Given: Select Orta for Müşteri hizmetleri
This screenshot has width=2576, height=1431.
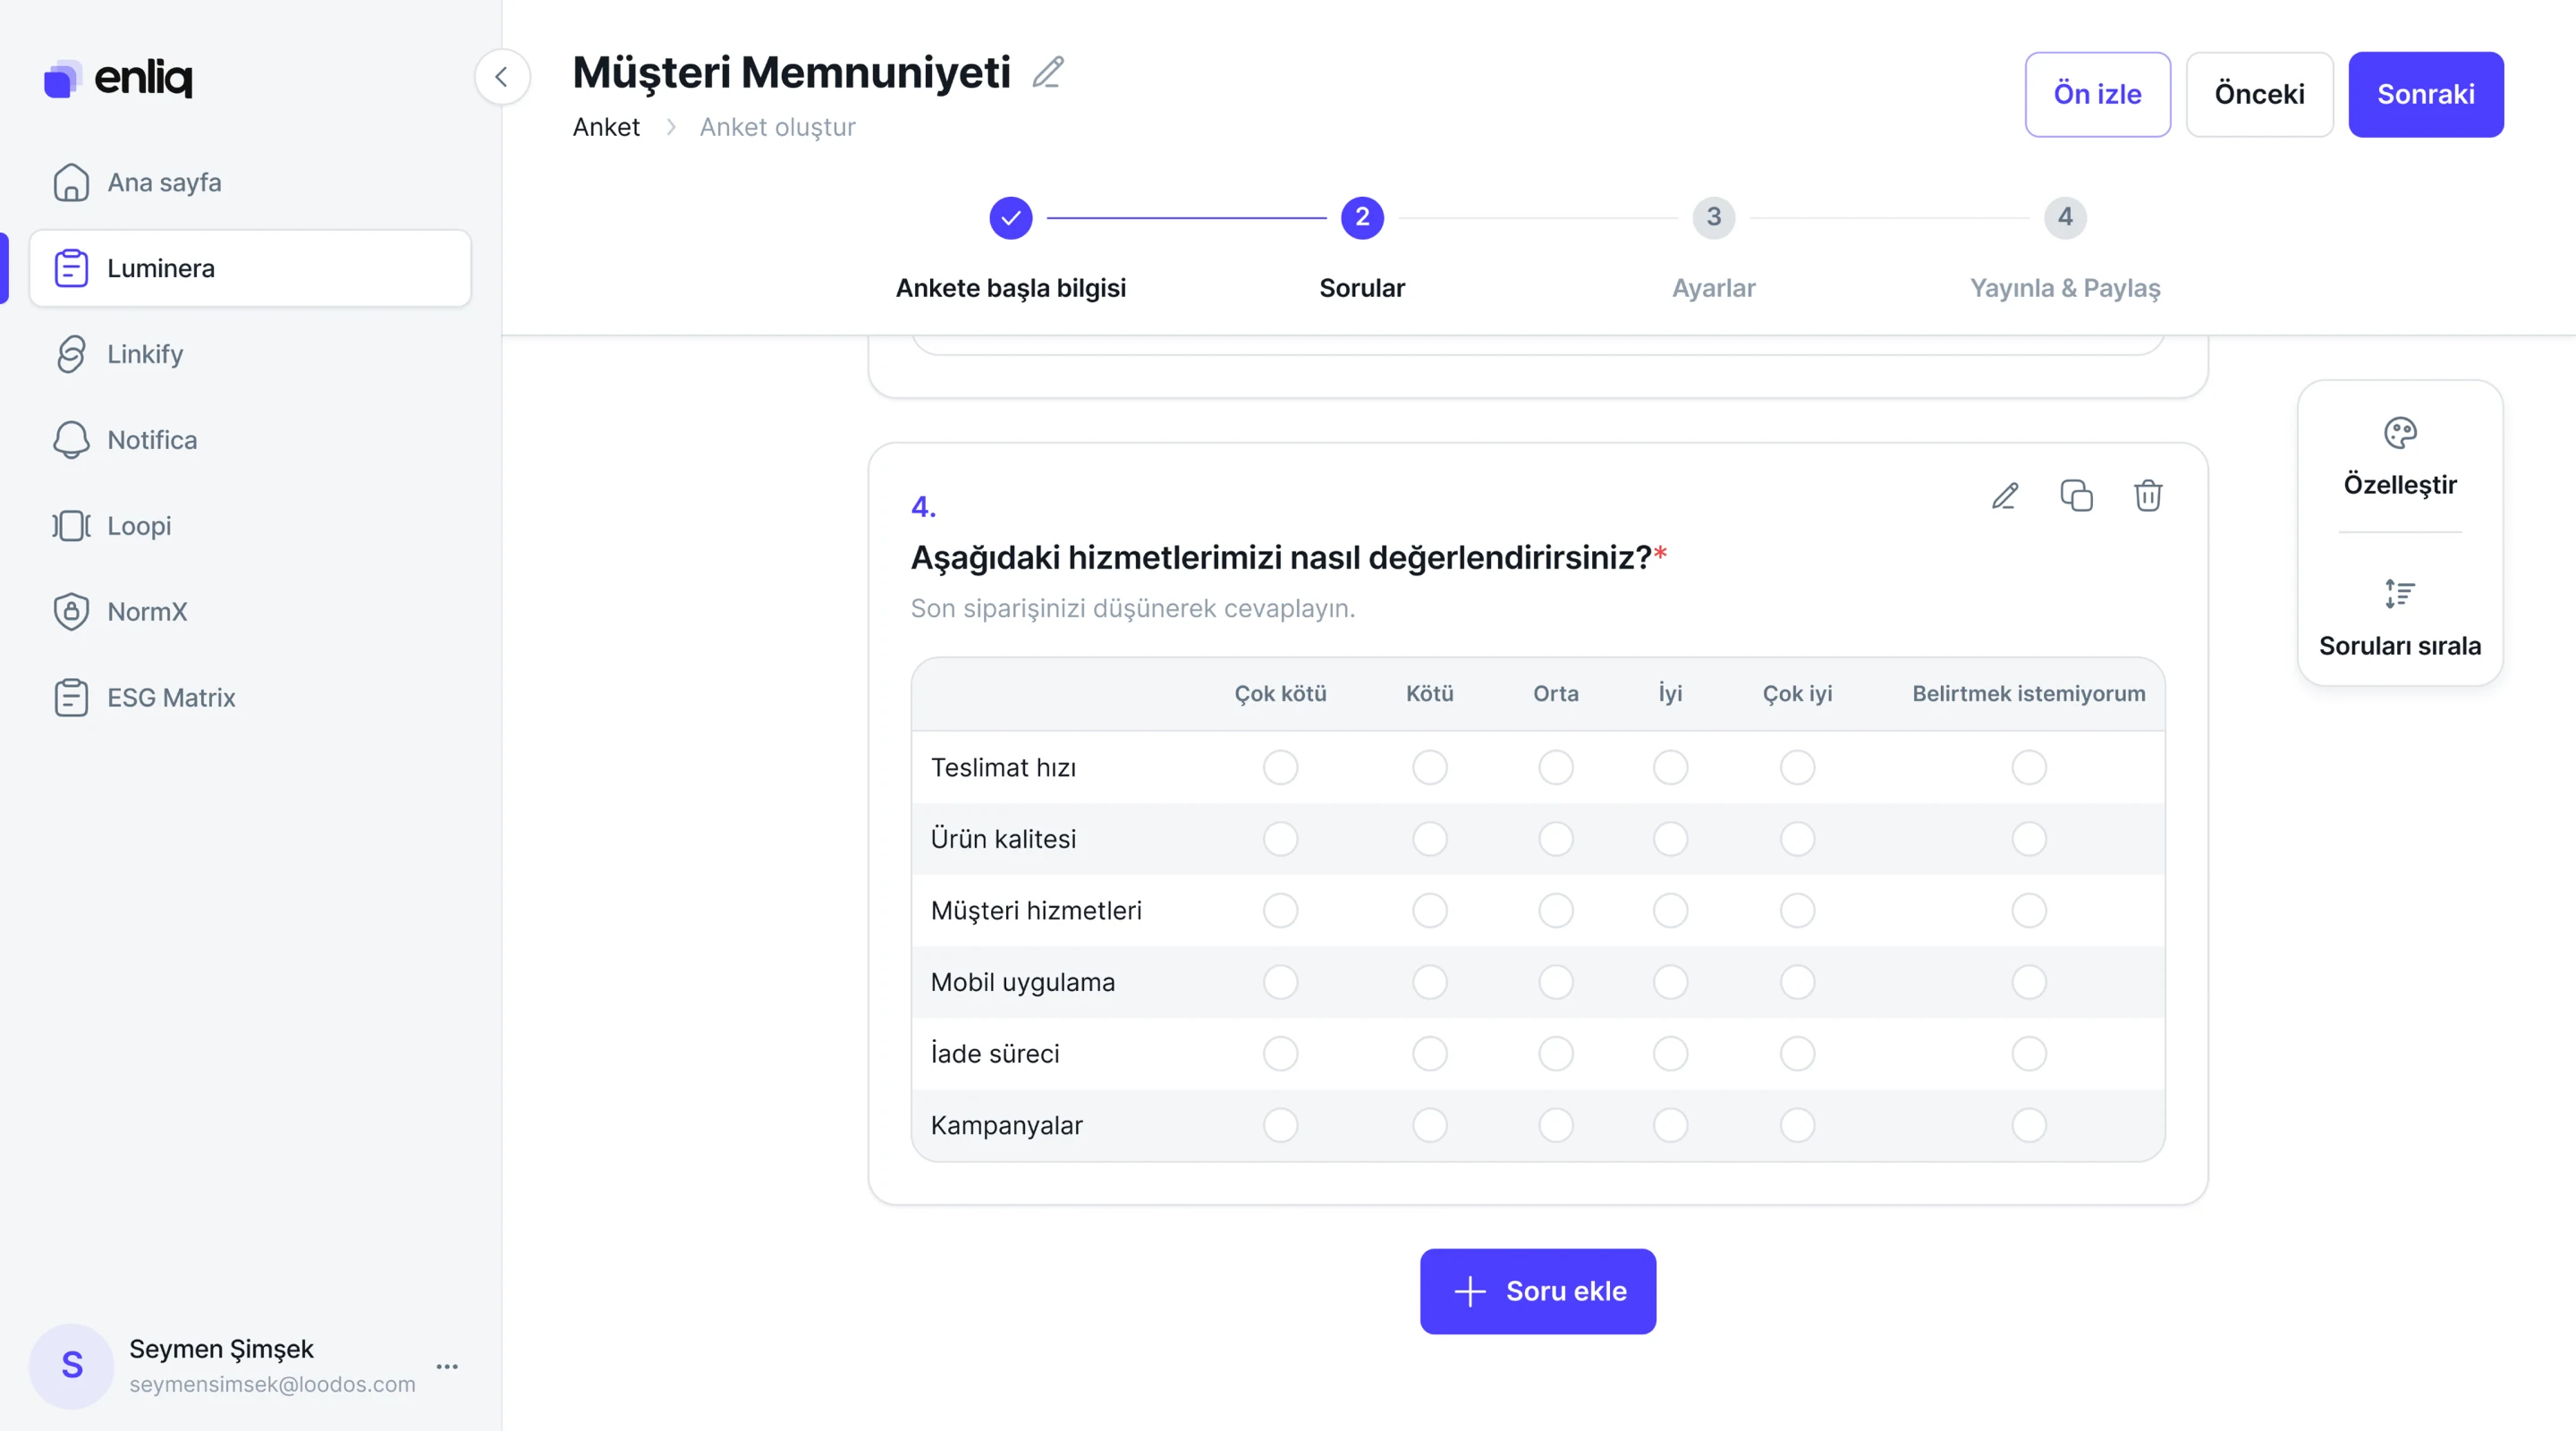Looking at the screenshot, I should (x=1556, y=911).
